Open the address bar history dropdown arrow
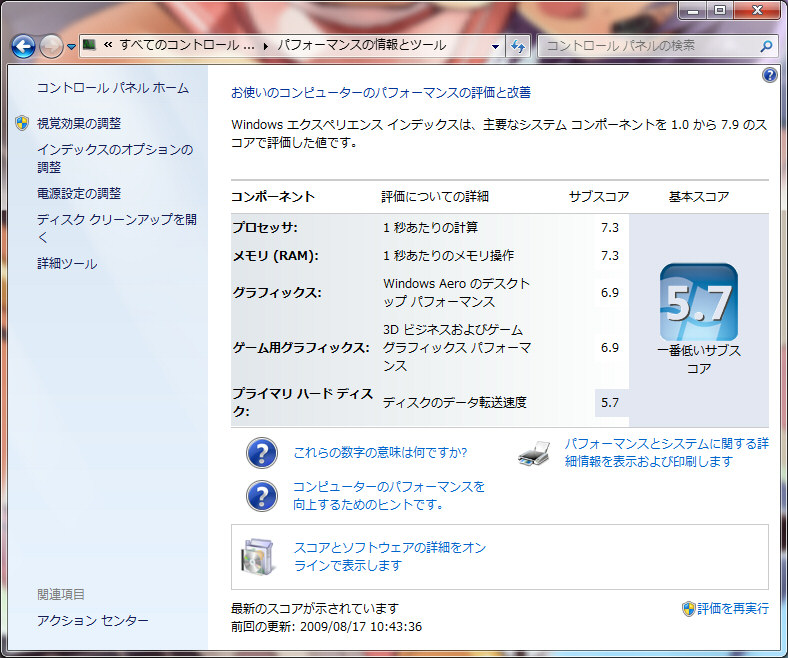788x658 pixels. 495,46
